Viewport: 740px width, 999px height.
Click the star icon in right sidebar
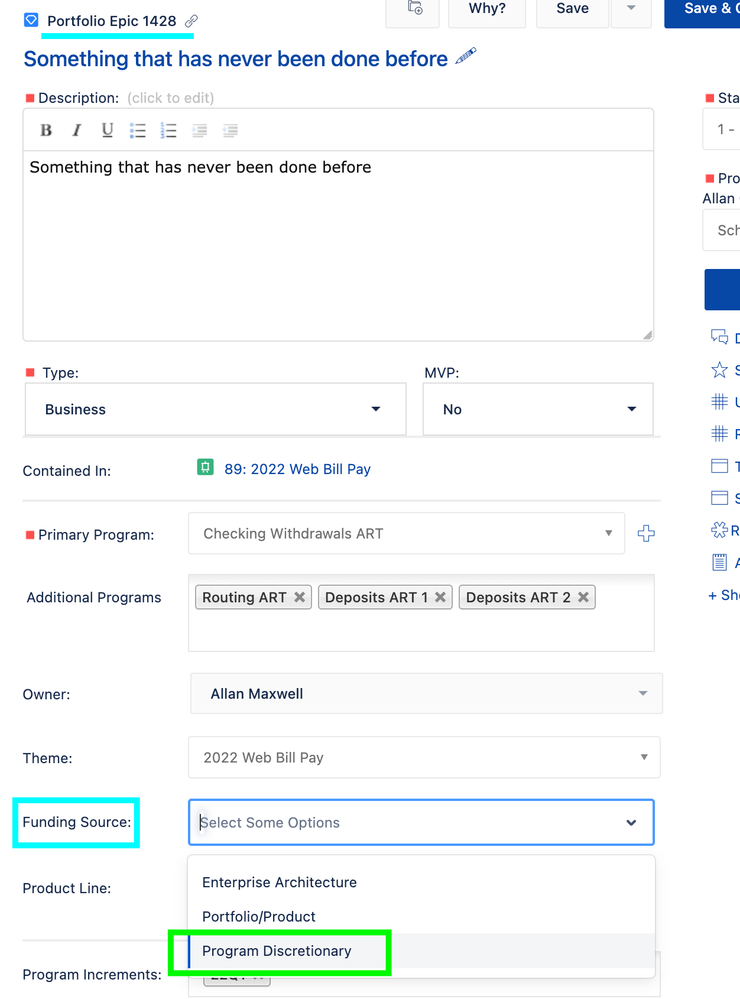pyautogui.click(x=719, y=370)
